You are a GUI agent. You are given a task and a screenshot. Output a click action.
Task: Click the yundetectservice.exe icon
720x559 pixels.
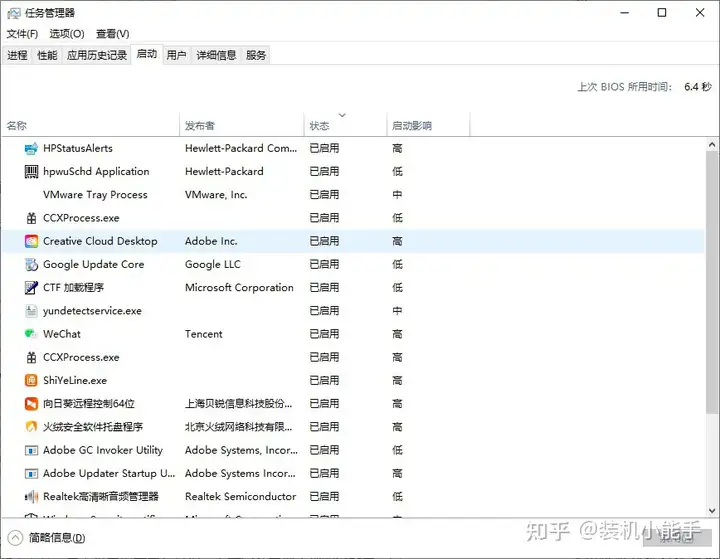click(x=31, y=311)
